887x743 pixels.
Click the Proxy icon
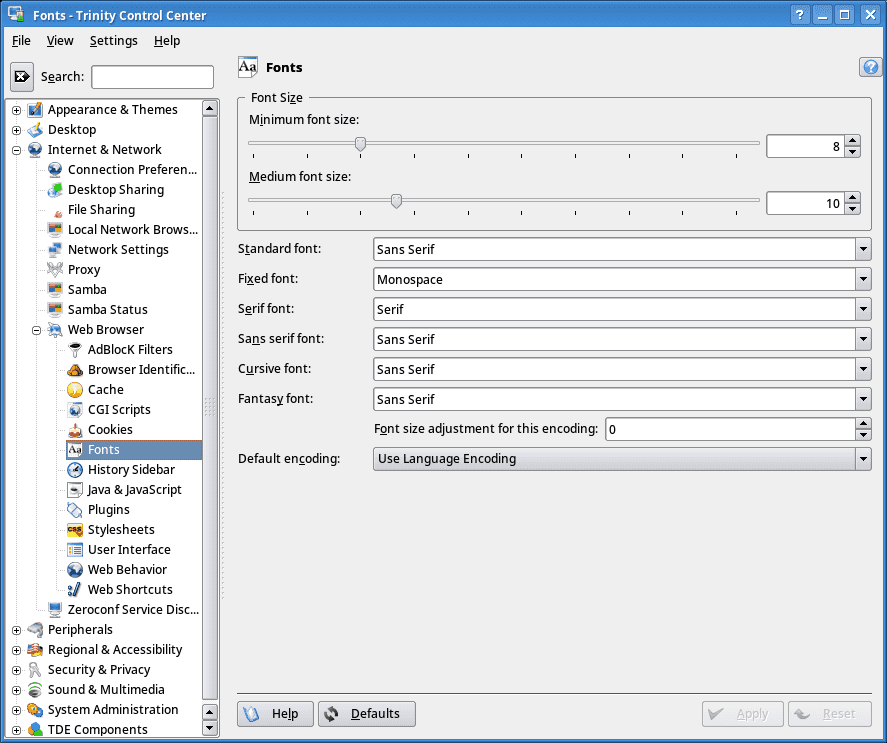click(x=55, y=269)
